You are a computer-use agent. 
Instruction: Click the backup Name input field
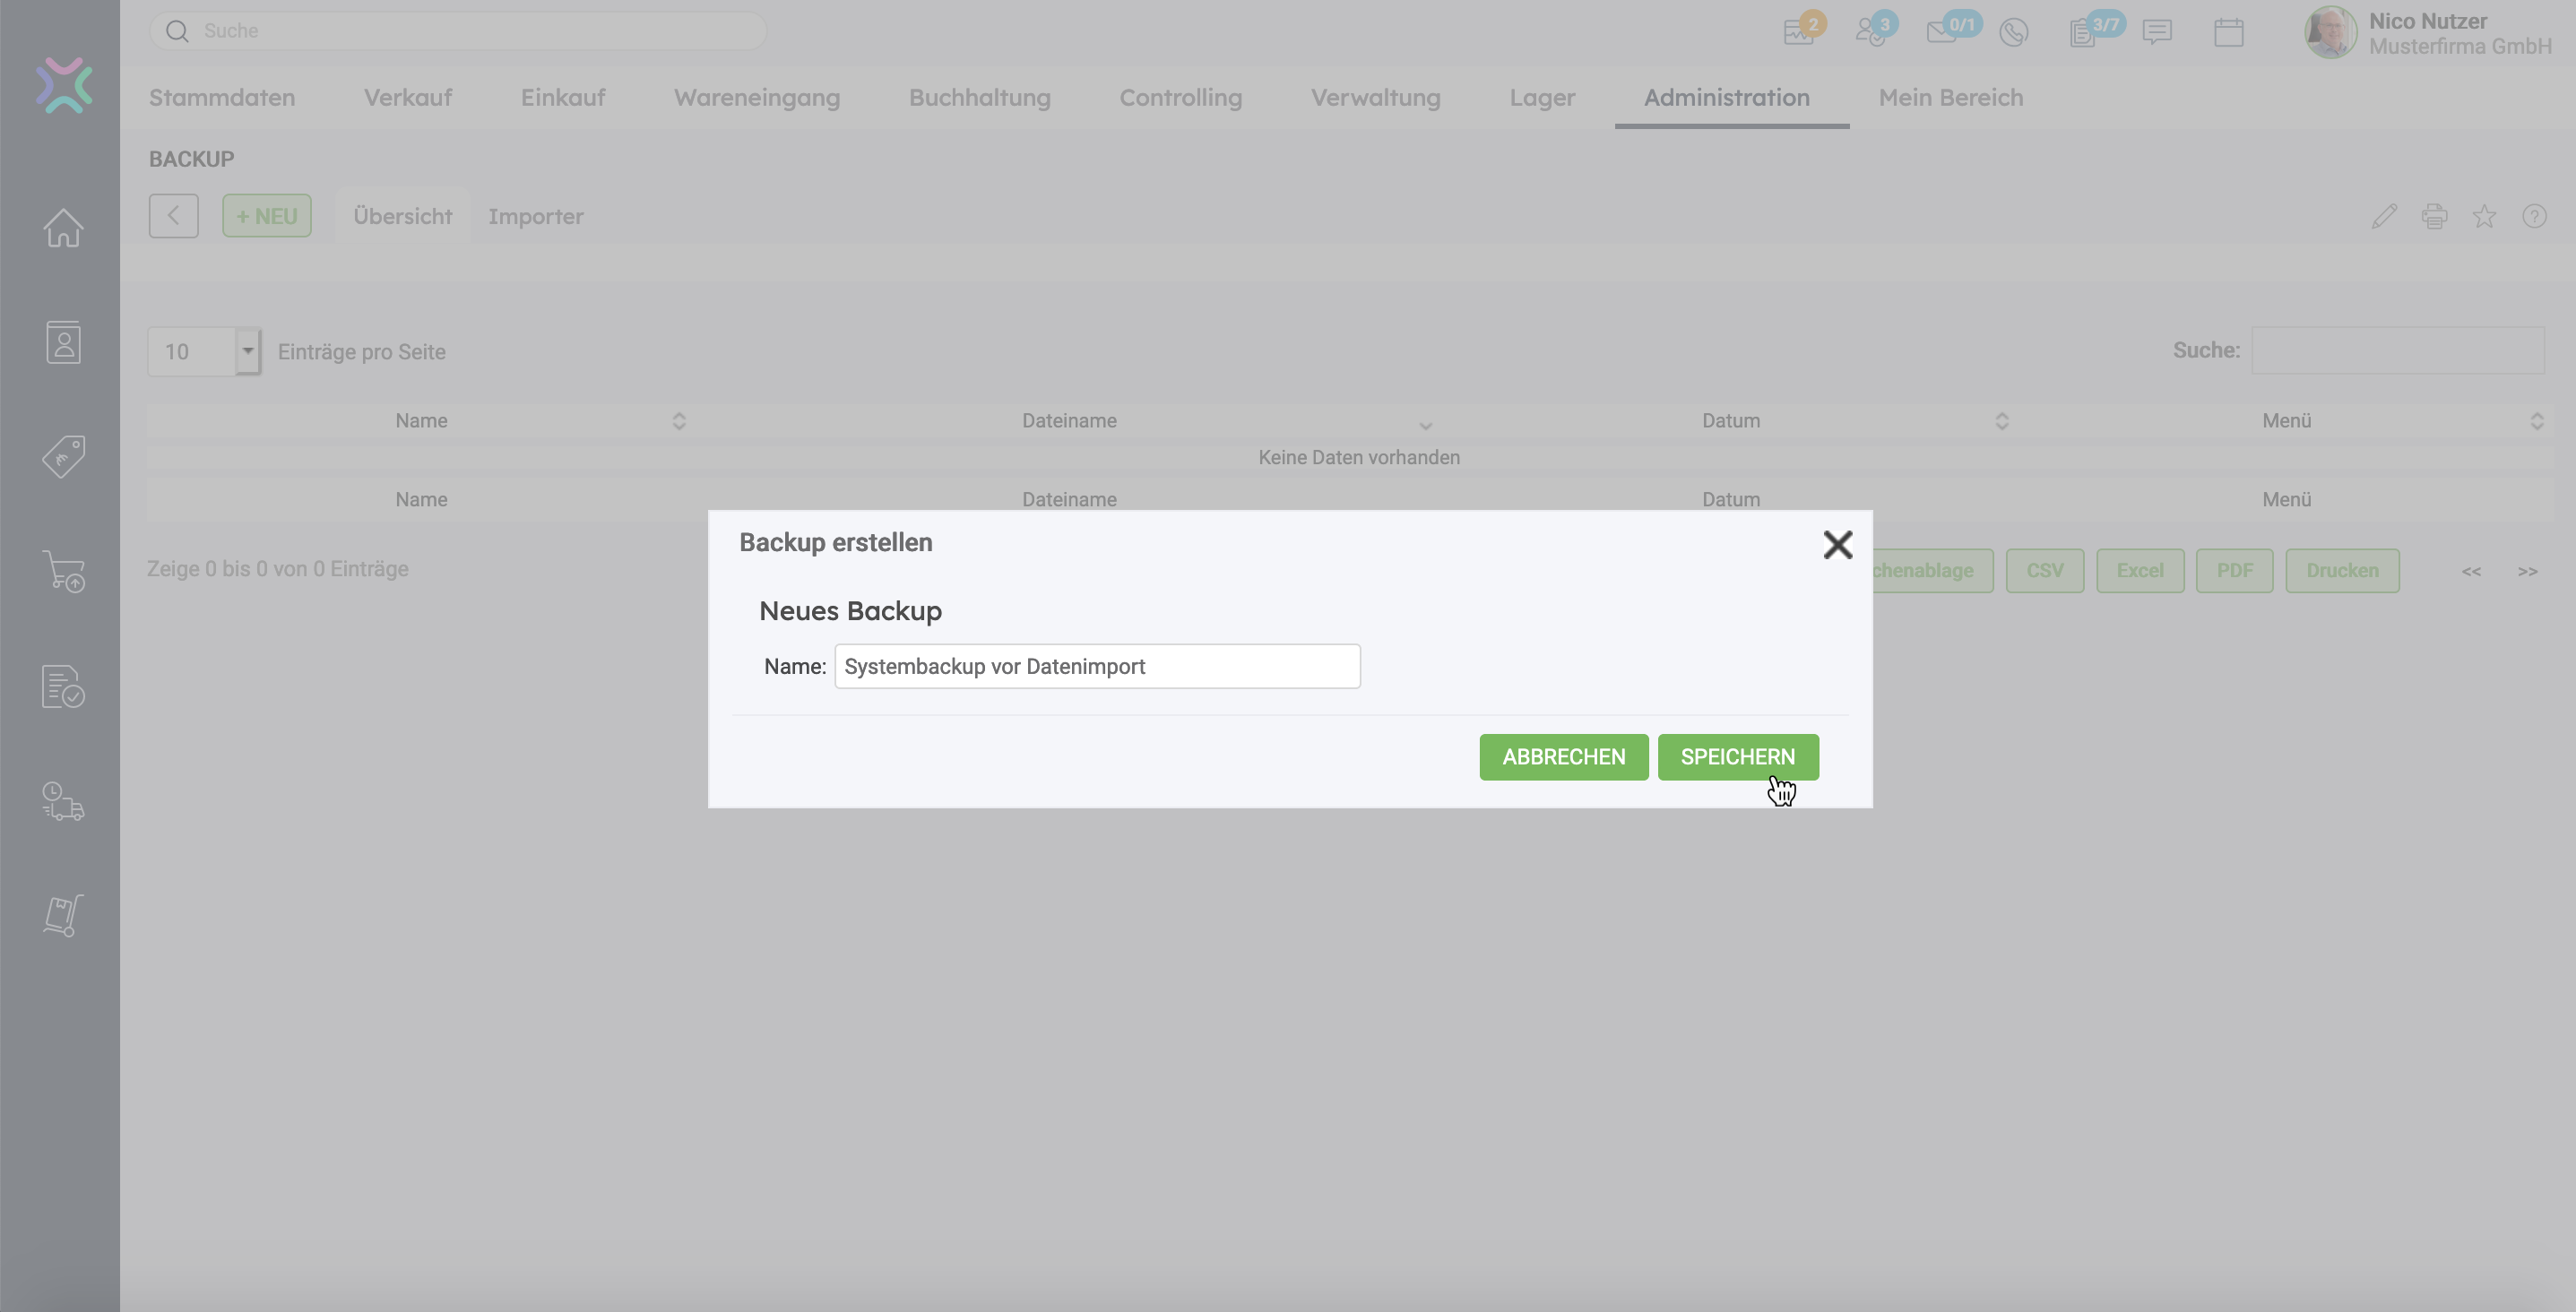click(x=1097, y=666)
